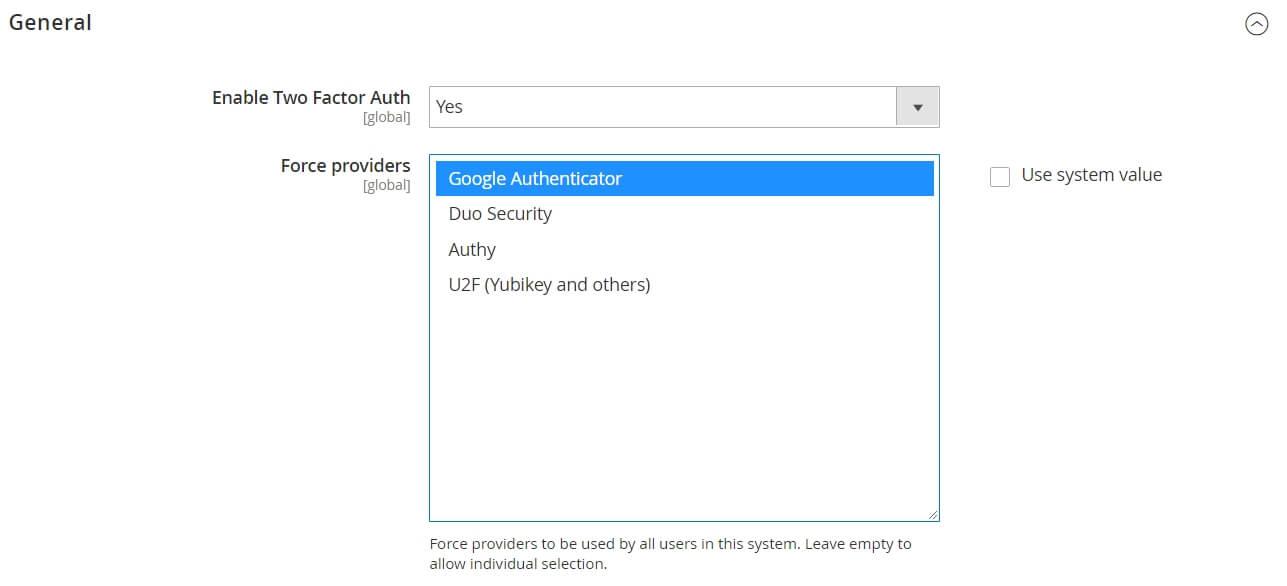
Task: Select Google Authenticator provider
Action: pyautogui.click(x=684, y=178)
